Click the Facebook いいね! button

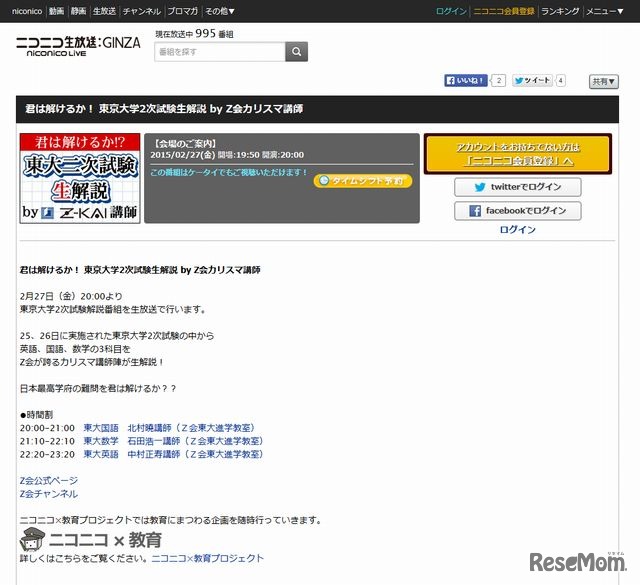(465, 80)
